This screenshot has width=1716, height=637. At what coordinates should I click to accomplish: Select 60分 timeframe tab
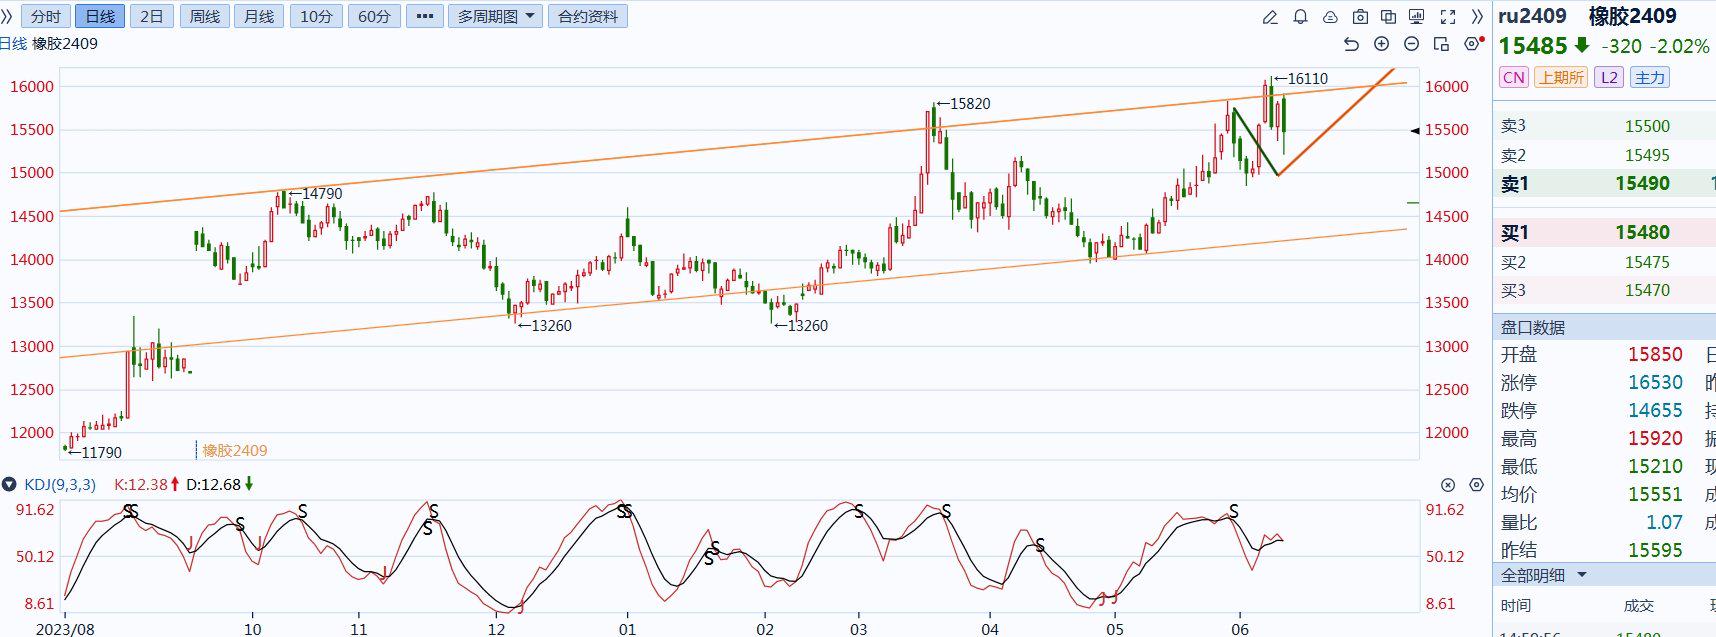374,16
